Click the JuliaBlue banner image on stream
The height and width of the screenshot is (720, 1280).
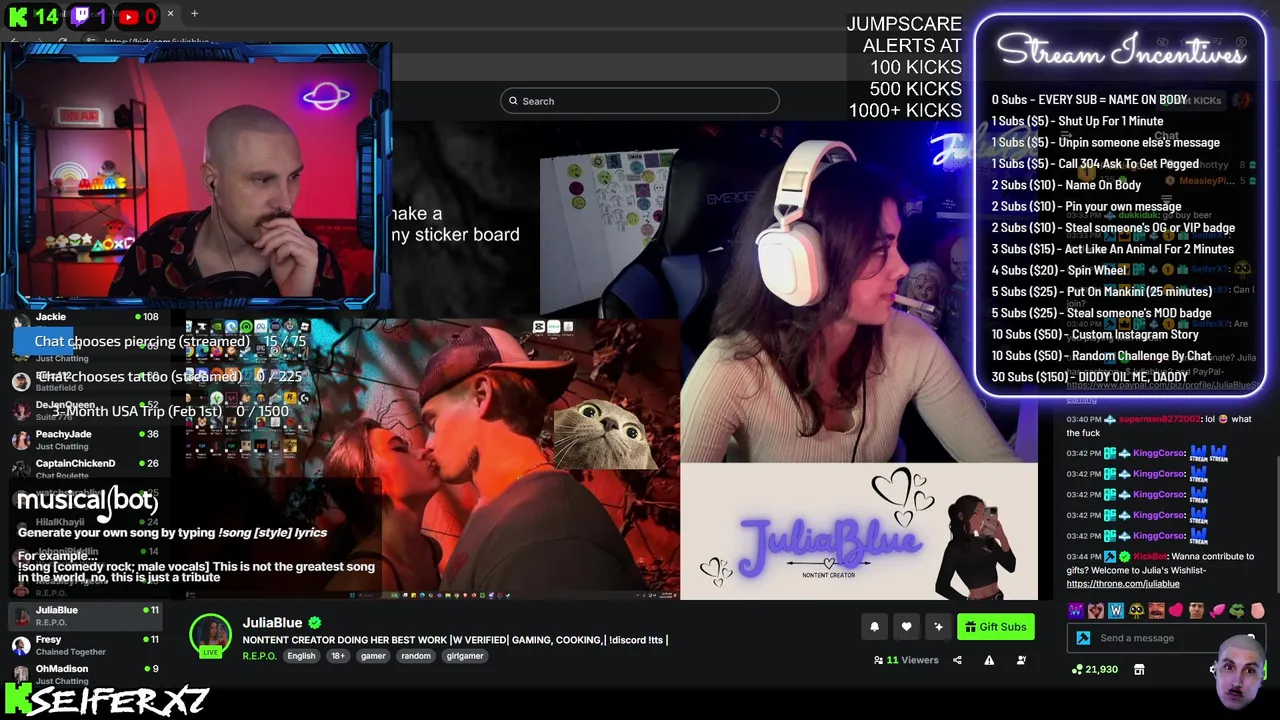[x=859, y=532]
